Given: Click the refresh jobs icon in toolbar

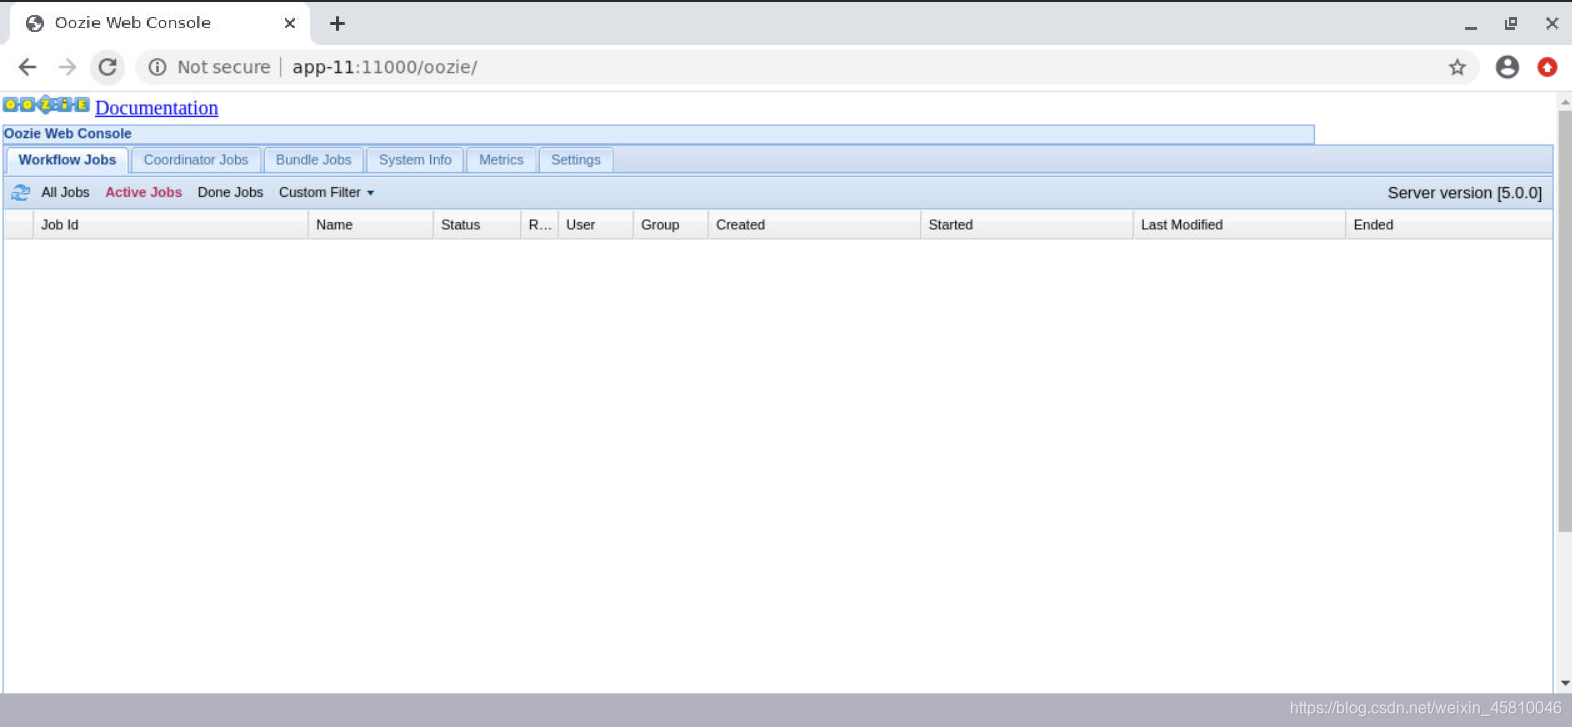Looking at the screenshot, I should tap(20, 192).
